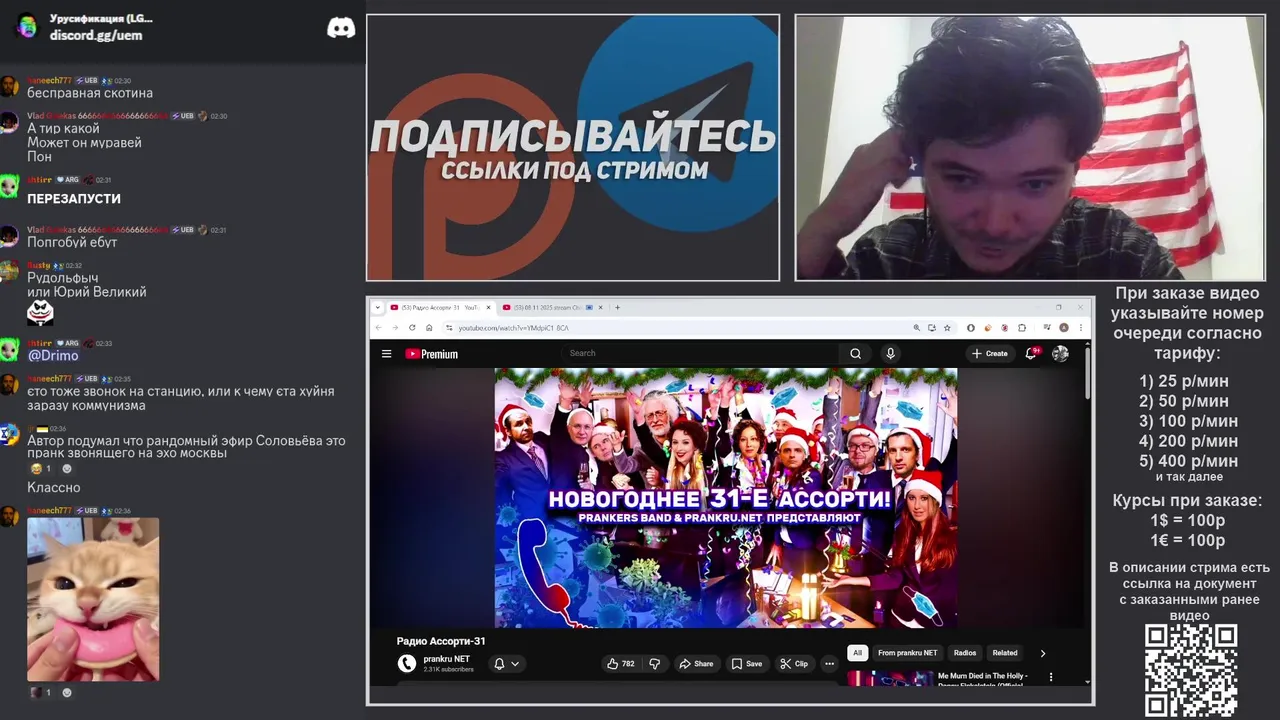1280x720 pixels.
Task: Open YouTube notifications bell in header
Action: [1031, 353]
